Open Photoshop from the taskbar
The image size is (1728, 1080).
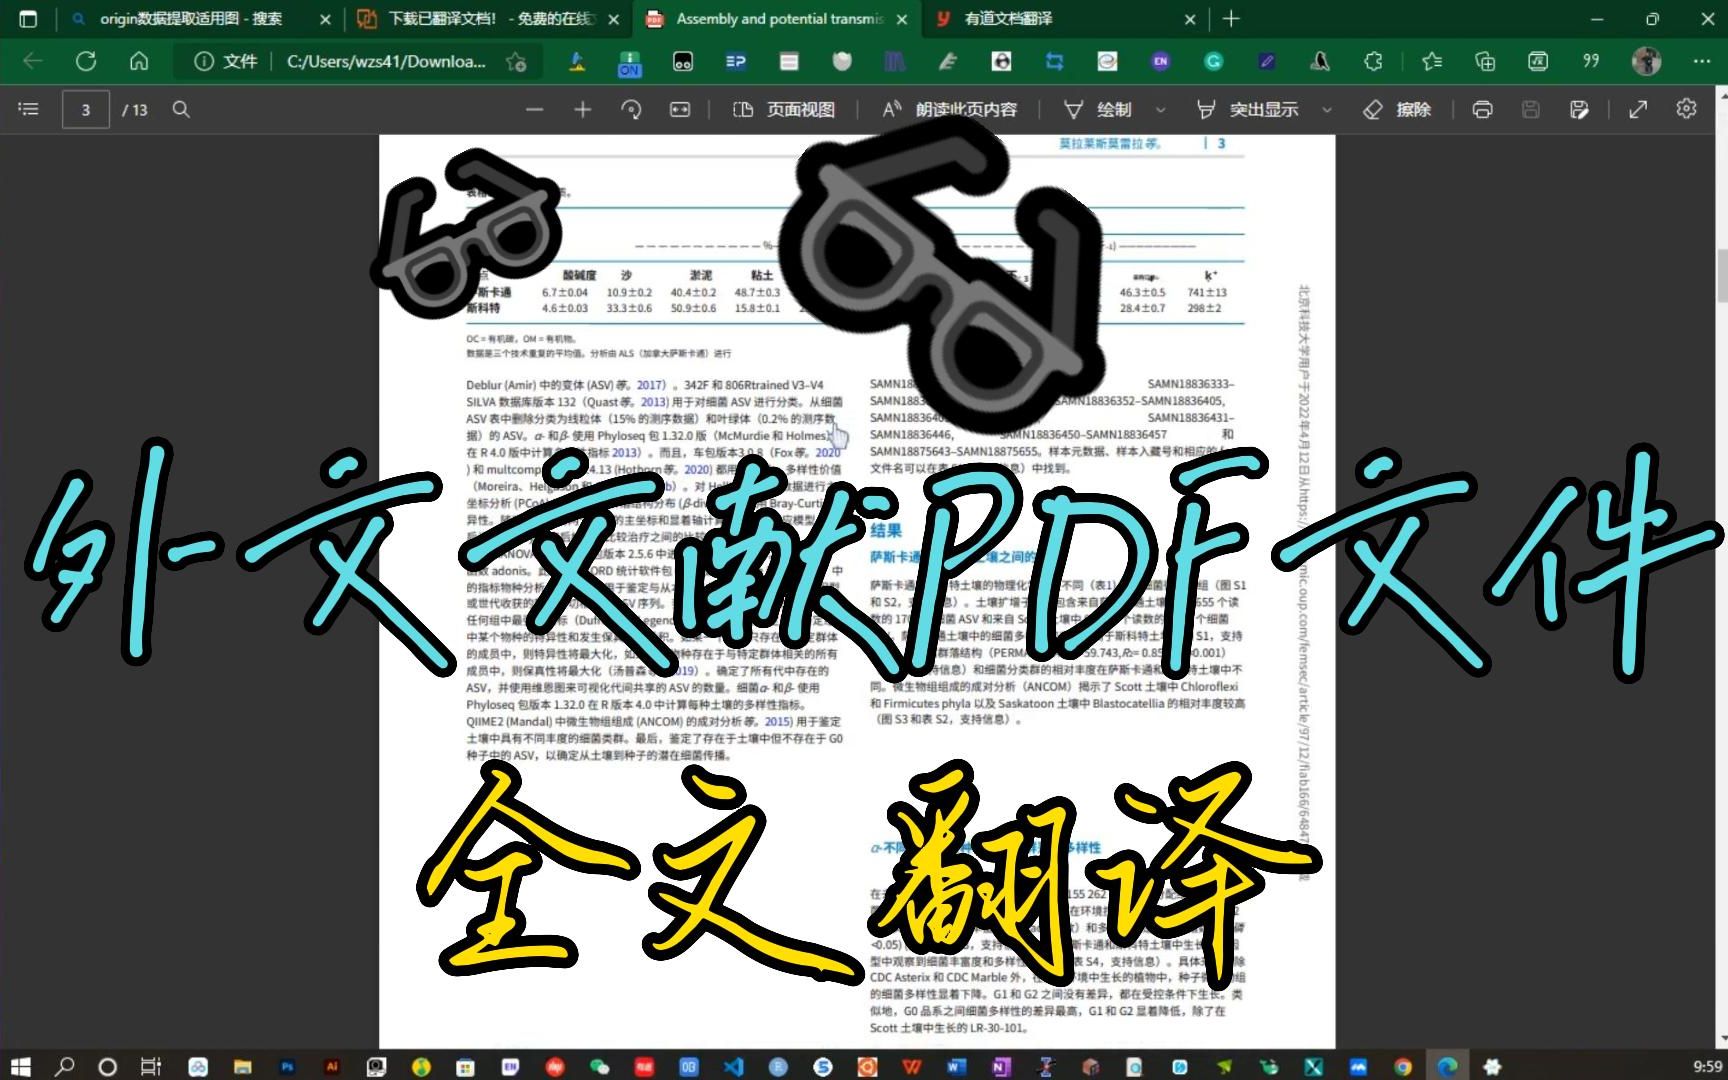pyautogui.click(x=288, y=1067)
